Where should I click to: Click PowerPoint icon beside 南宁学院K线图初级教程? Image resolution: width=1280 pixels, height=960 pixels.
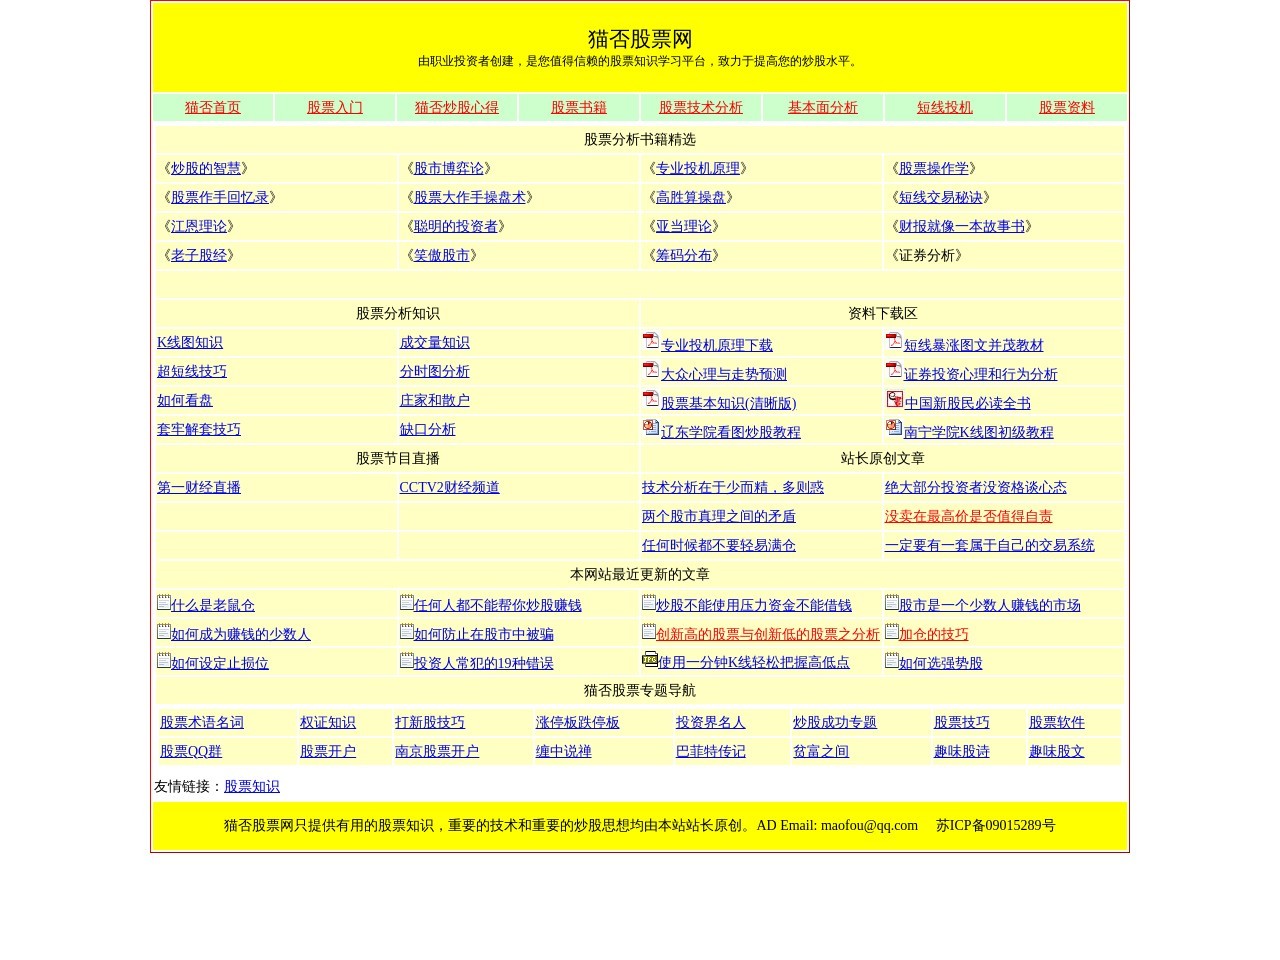click(x=893, y=428)
